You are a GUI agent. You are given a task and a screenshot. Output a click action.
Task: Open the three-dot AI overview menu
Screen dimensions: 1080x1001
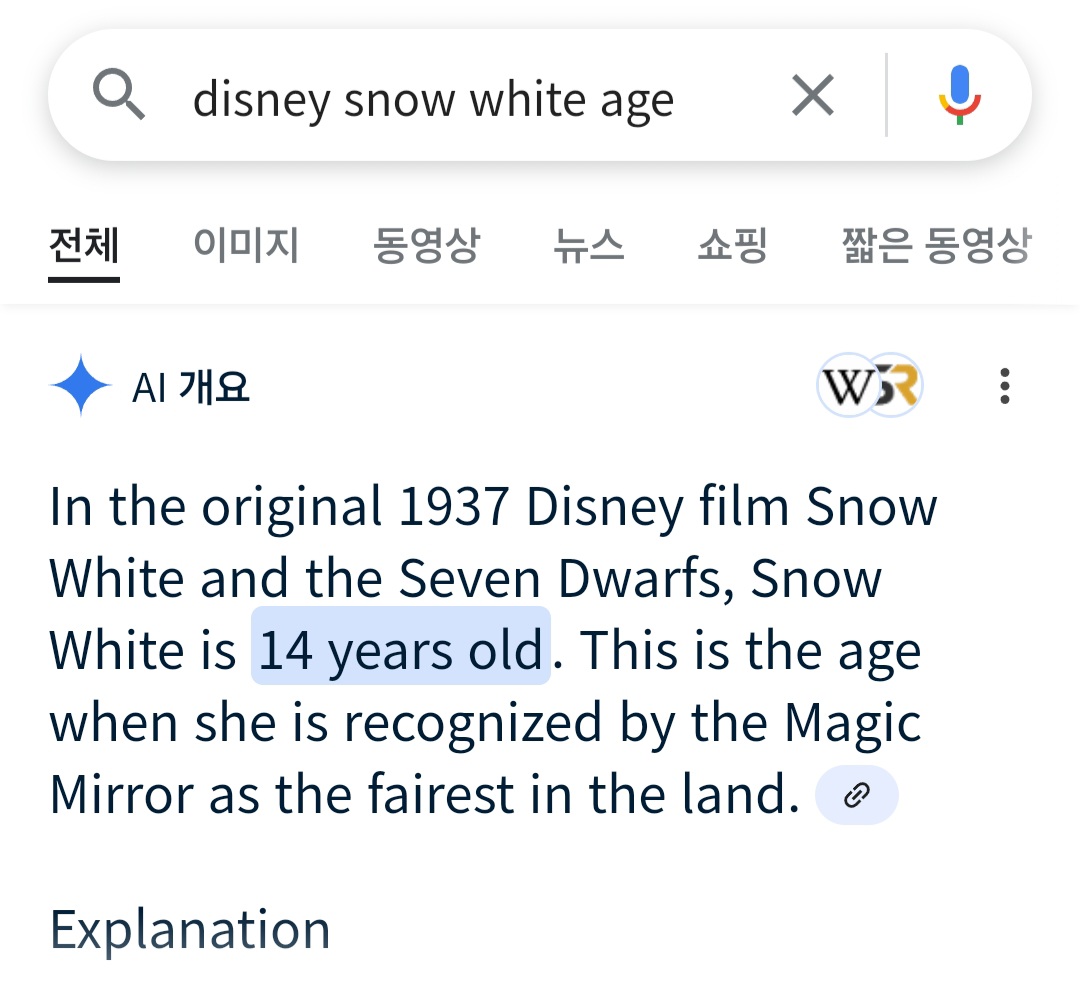tap(1004, 386)
